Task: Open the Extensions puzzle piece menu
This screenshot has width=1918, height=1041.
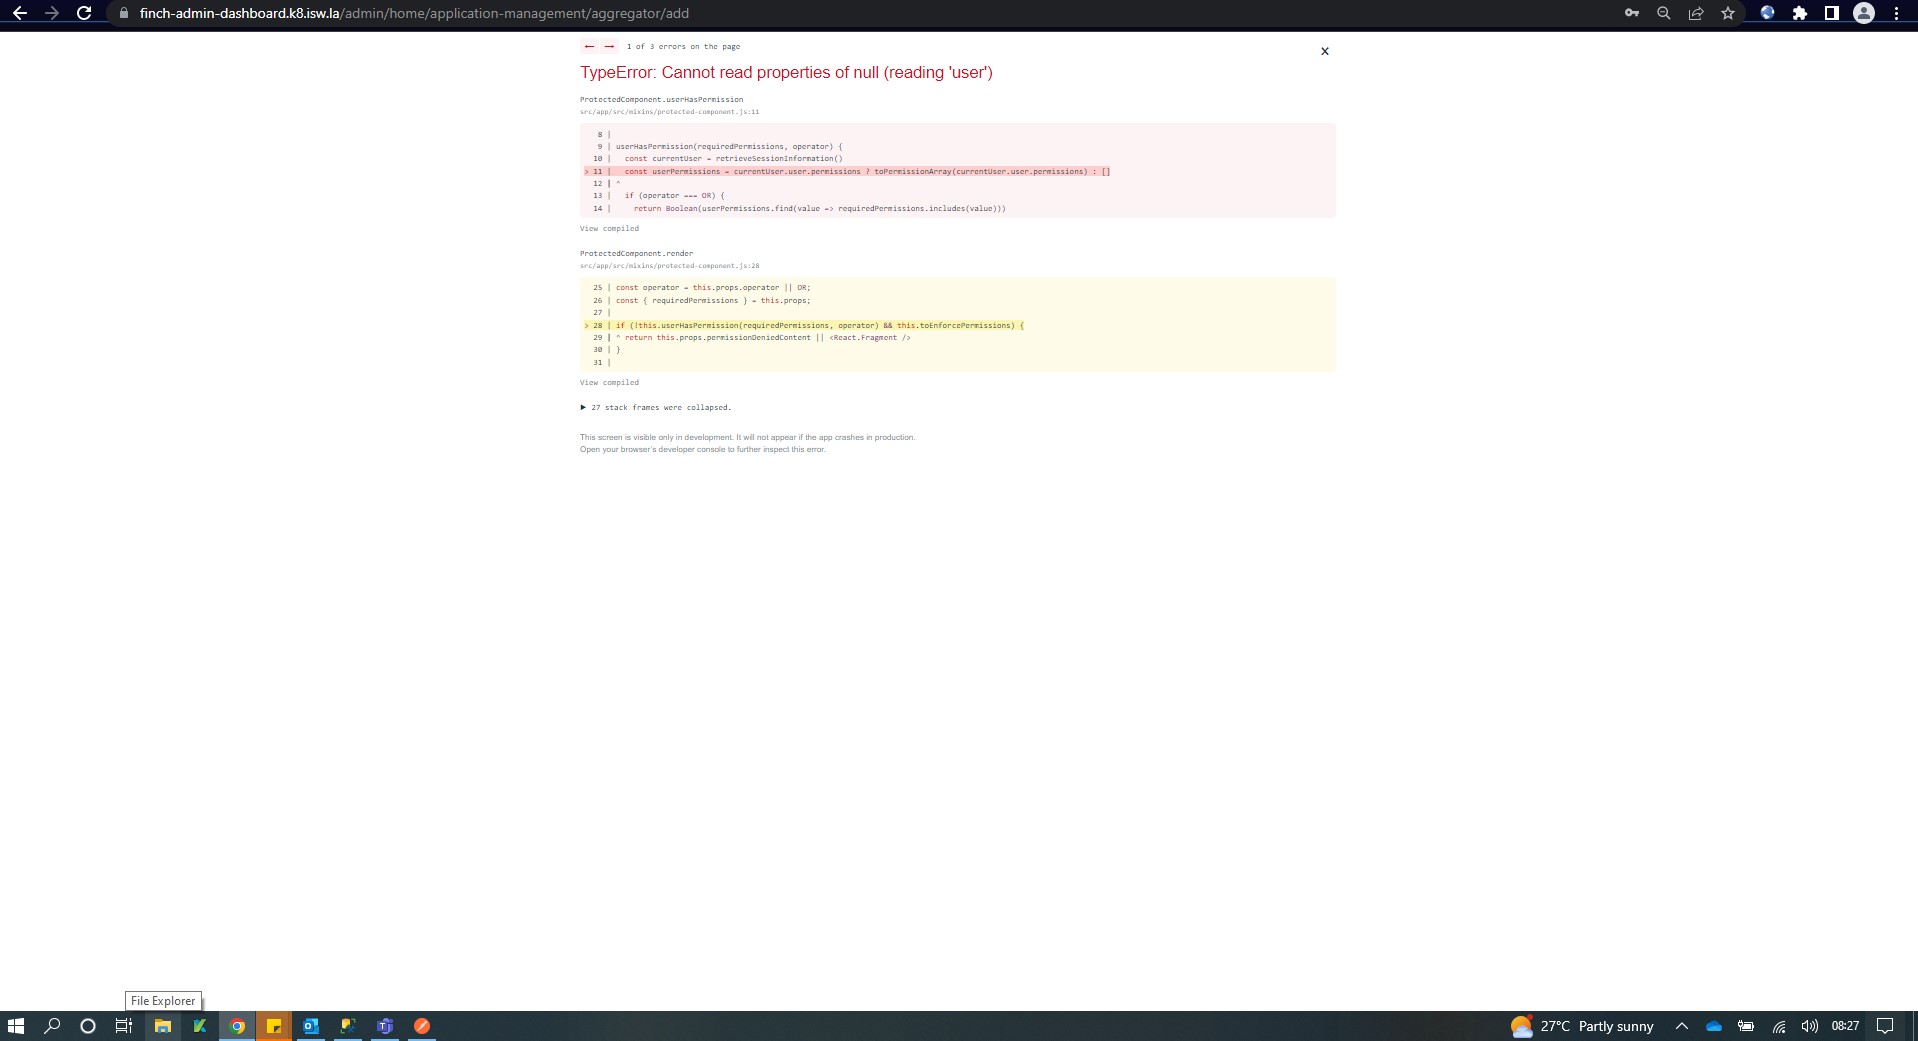Action: click(x=1800, y=13)
